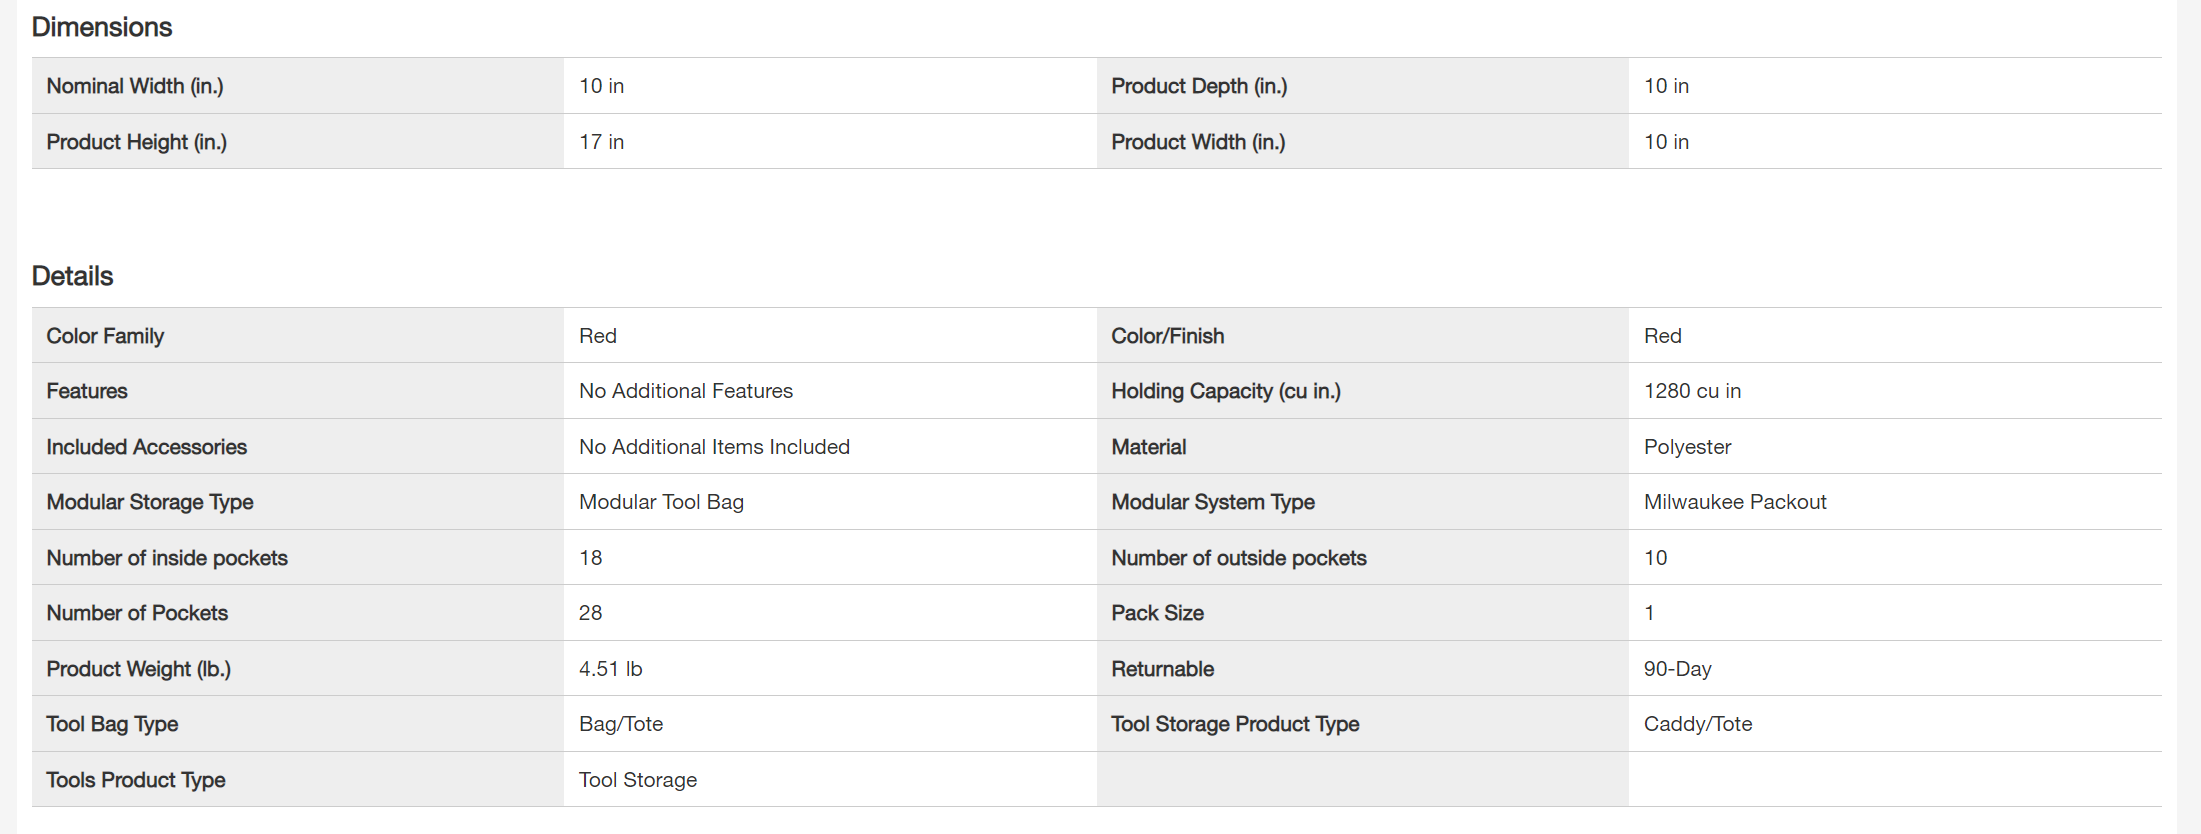This screenshot has height=834, width=2201.
Task: Click the Number of outside pockets label
Action: point(1239,558)
